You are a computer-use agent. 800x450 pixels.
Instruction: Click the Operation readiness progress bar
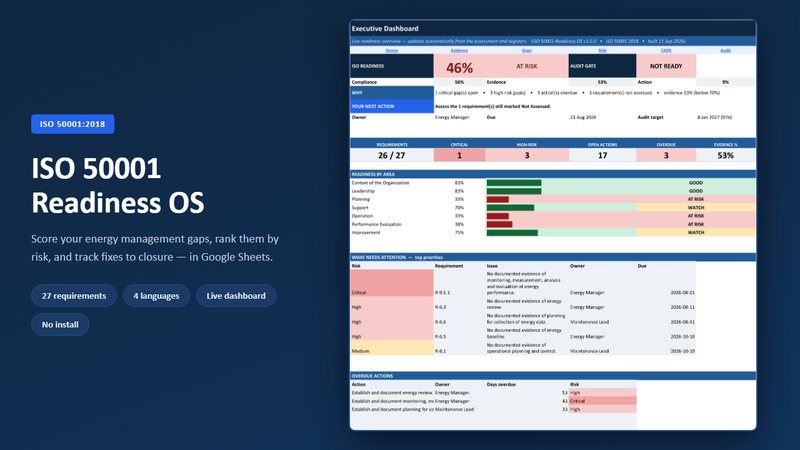pos(497,216)
